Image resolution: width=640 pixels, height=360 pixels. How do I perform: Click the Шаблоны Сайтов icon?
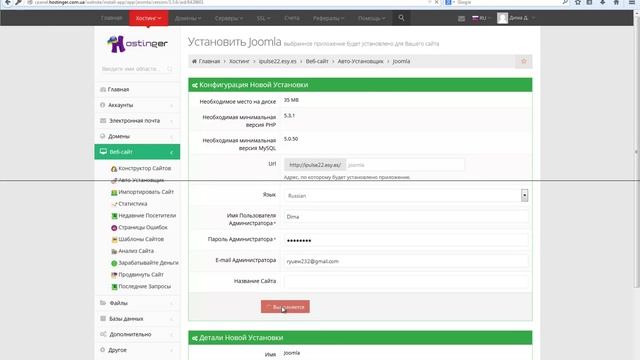click(x=114, y=240)
